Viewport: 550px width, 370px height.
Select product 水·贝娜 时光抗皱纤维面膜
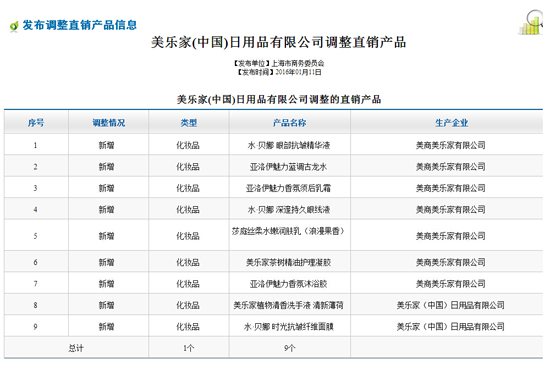(289, 327)
